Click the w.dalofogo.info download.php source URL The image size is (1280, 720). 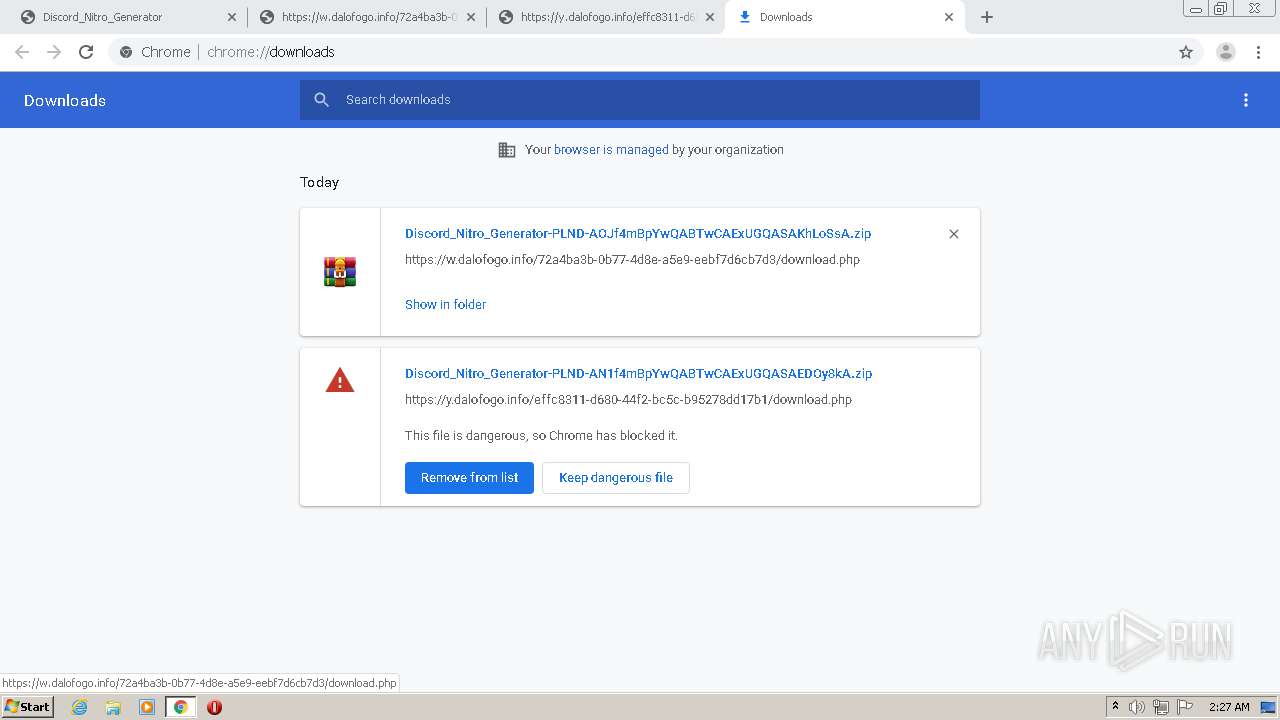(632, 260)
